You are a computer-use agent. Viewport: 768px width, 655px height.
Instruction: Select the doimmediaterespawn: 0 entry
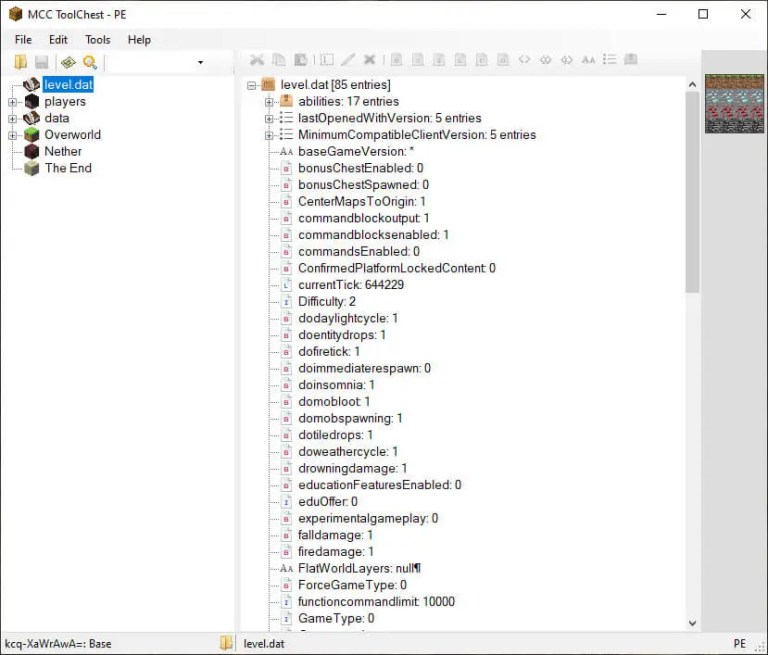coord(364,368)
